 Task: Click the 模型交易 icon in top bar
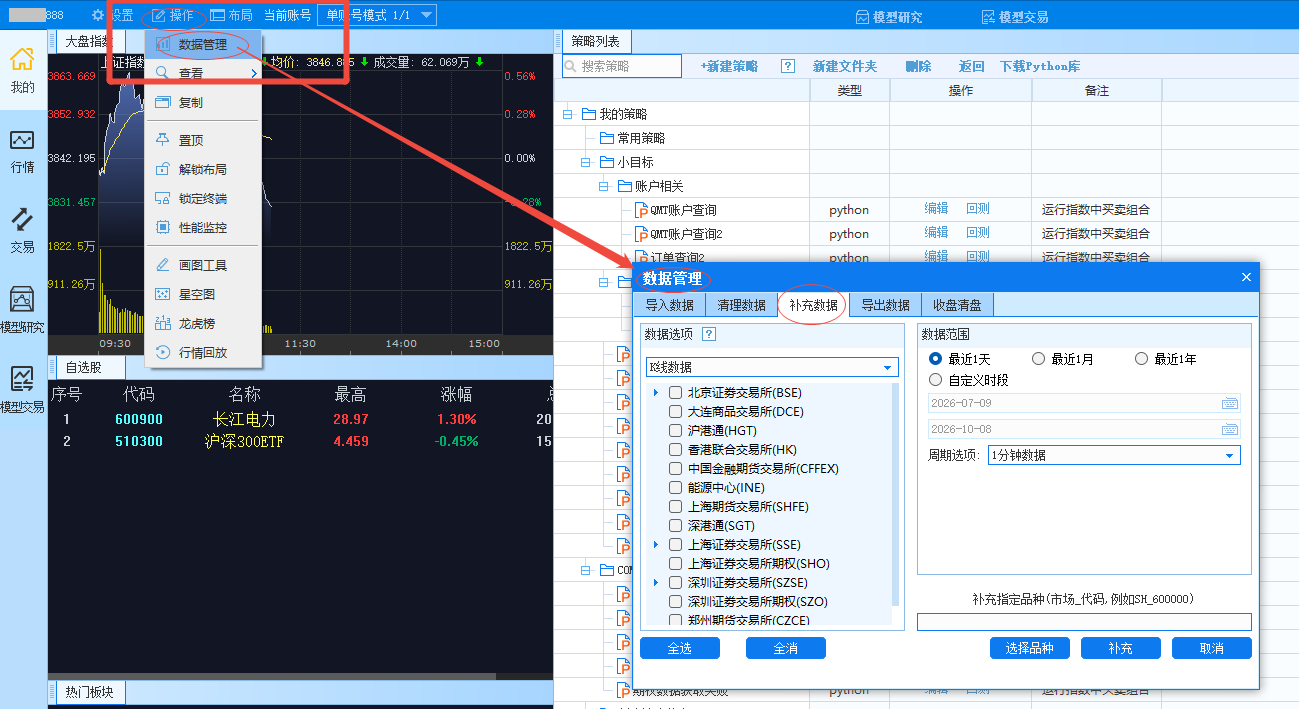(x=989, y=17)
